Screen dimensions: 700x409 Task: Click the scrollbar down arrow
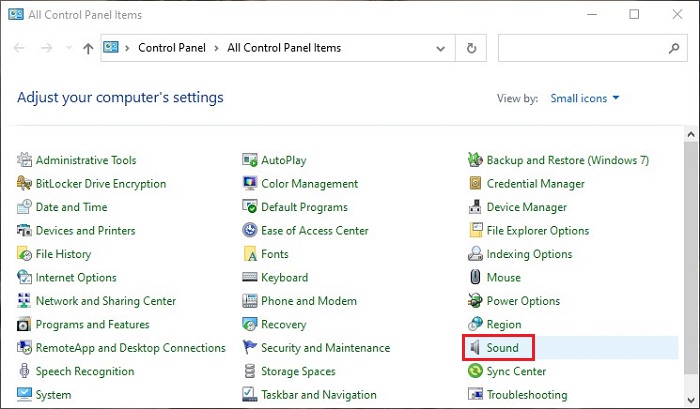coord(692,400)
